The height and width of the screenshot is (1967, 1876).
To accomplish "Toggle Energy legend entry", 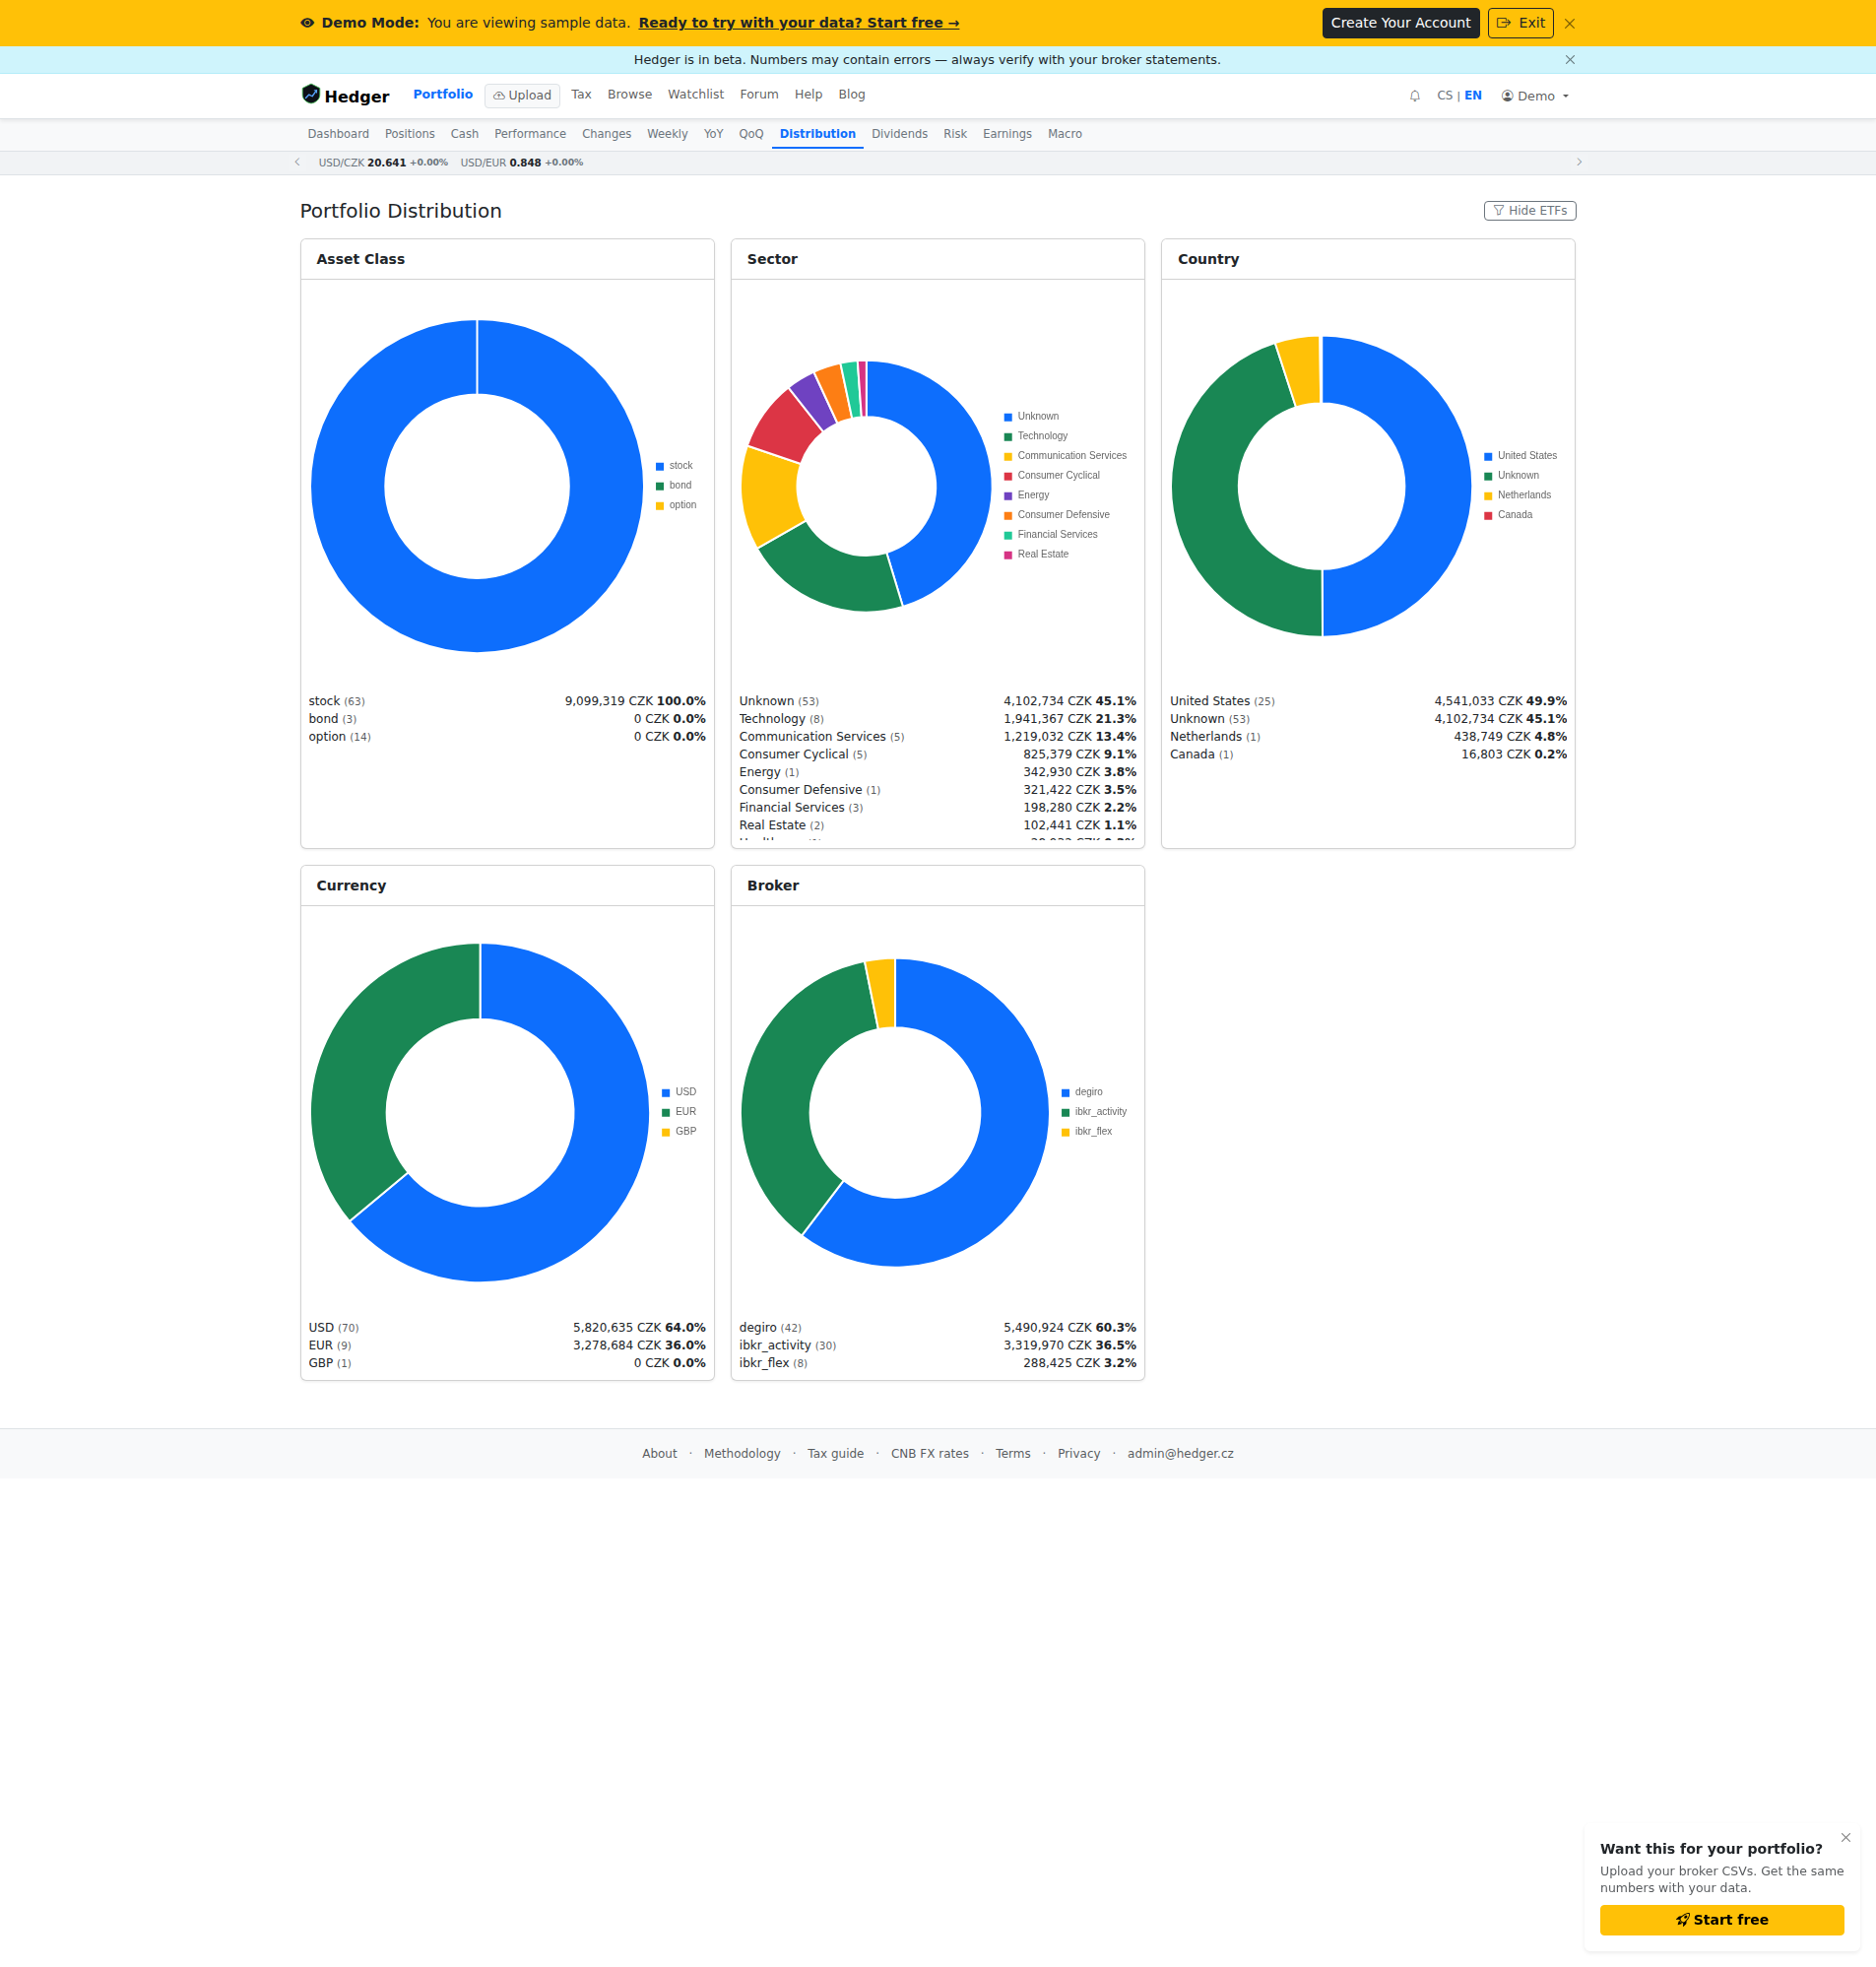I will point(1027,495).
